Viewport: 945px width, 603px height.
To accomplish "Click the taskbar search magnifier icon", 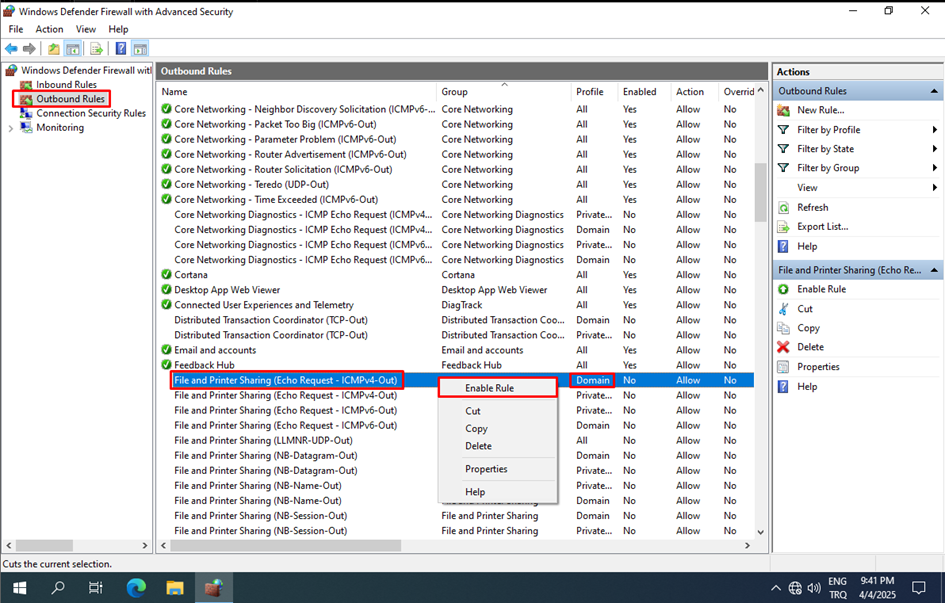I will pyautogui.click(x=58, y=587).
